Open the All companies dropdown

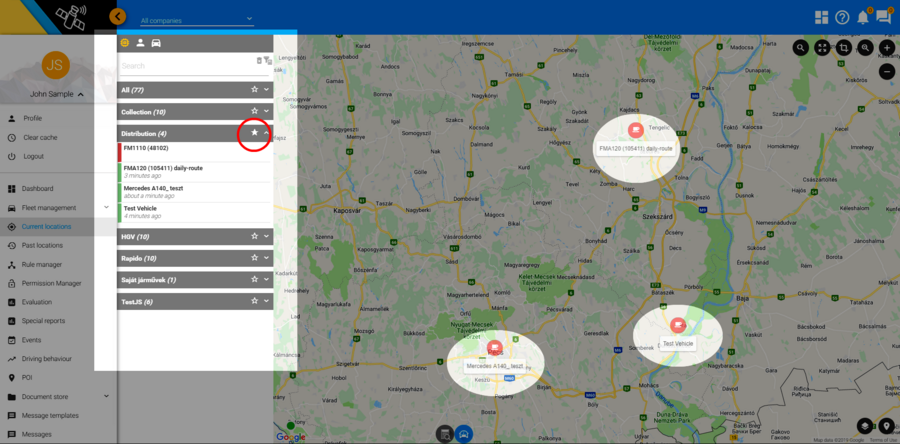pos(196,20)
